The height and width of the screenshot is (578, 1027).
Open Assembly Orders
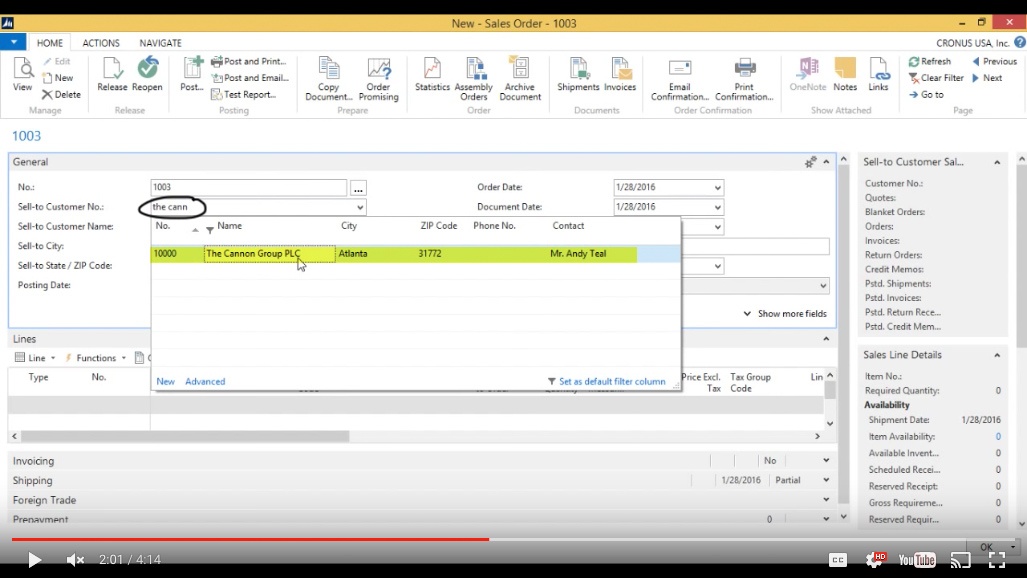click(474, 79)
